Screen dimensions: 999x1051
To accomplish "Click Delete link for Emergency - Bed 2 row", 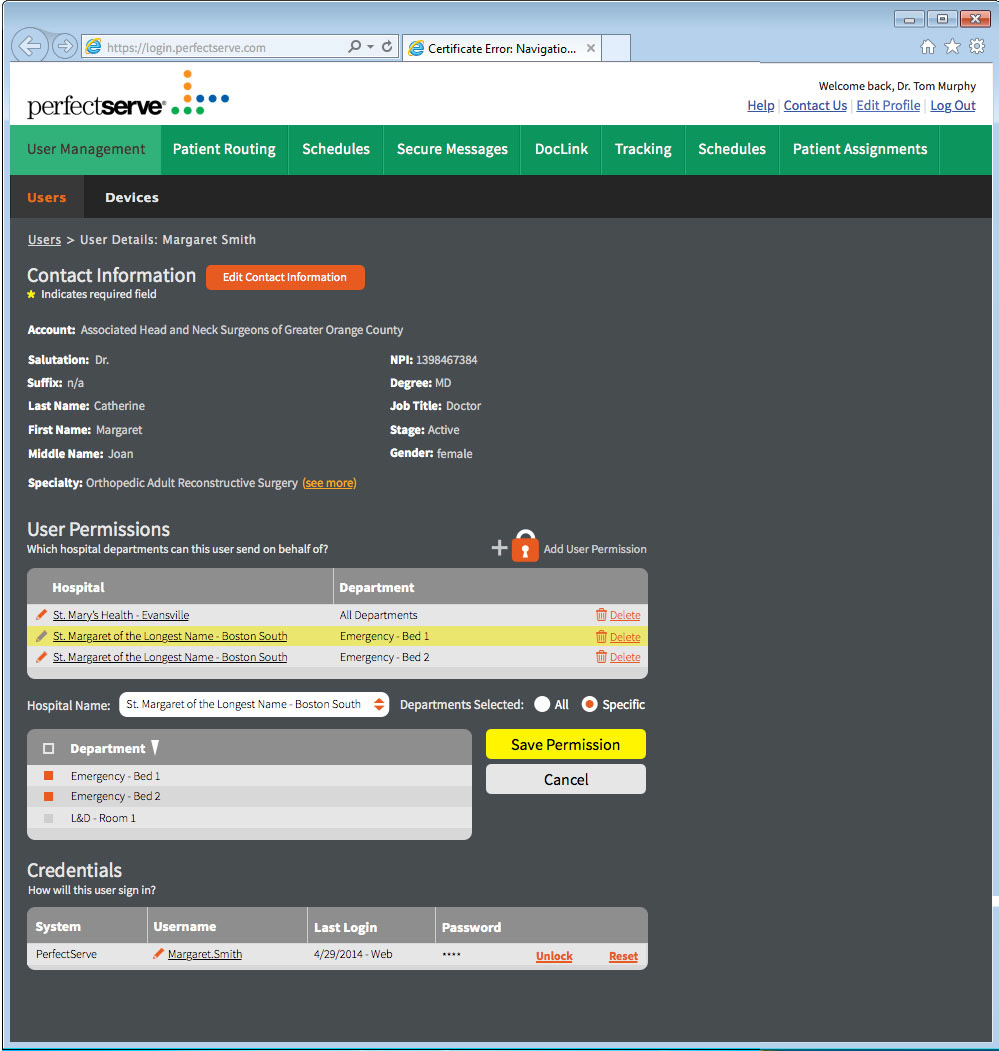I will 625,658.
